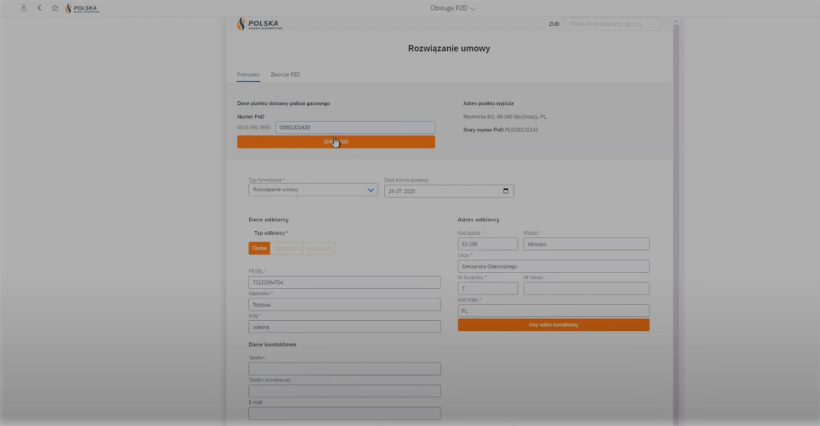Click the Data końca dostawy date field

tap(449, 191)
